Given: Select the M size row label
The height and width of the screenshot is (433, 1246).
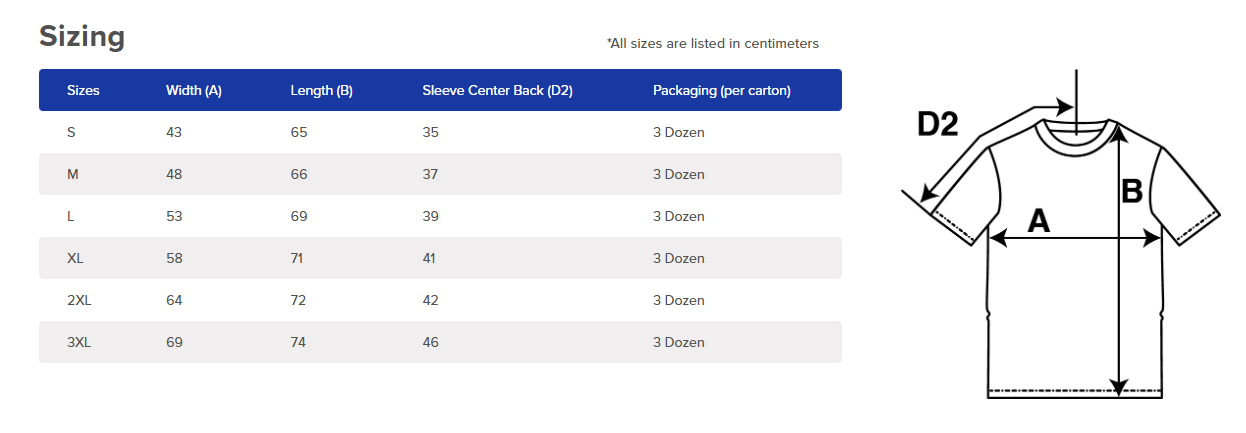Looking at the screenshot, I should point(73,174).
